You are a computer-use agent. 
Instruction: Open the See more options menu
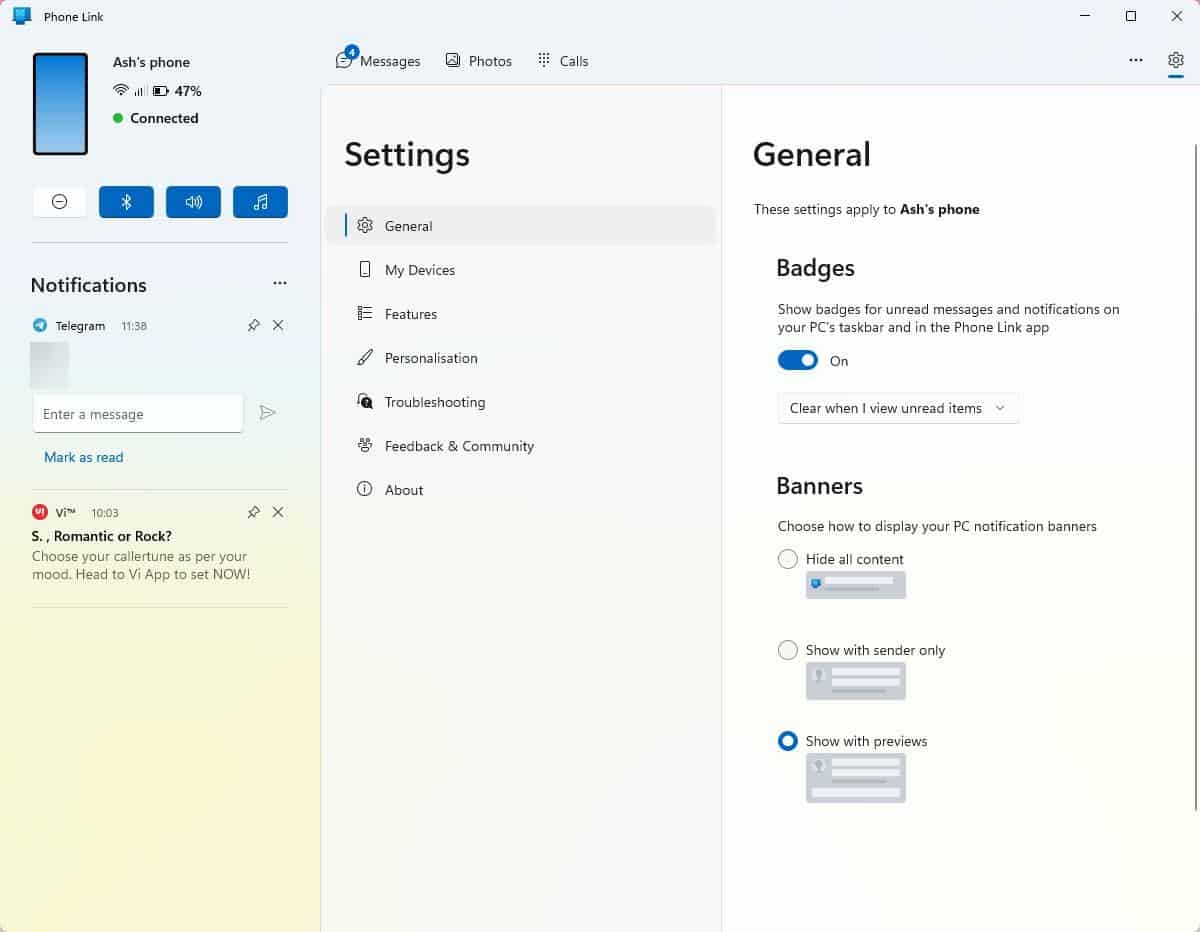[x=1135, y=60]
